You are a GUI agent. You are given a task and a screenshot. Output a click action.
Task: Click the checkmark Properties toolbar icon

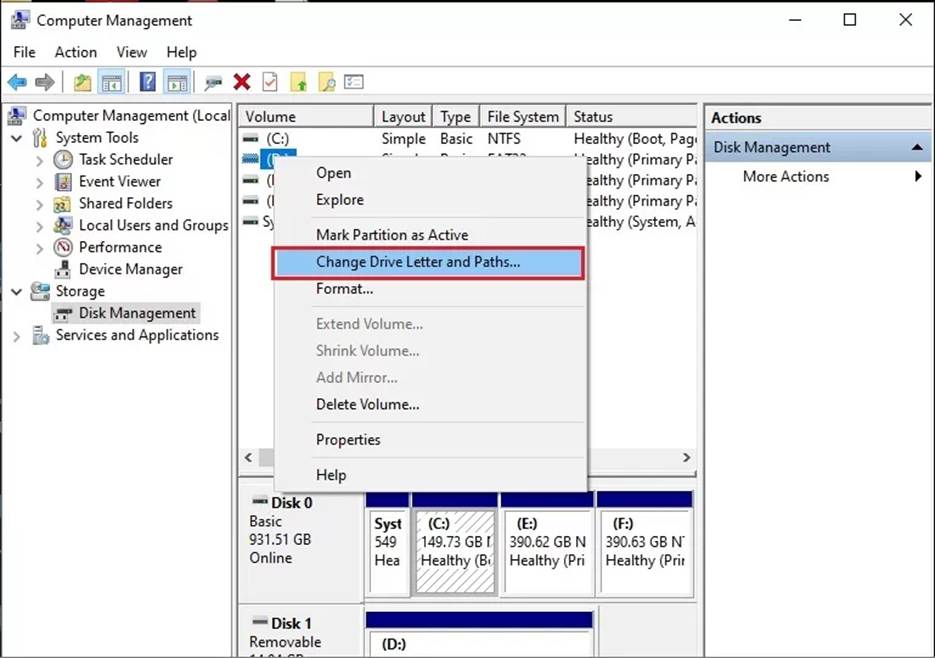click(x=270, y=82)
